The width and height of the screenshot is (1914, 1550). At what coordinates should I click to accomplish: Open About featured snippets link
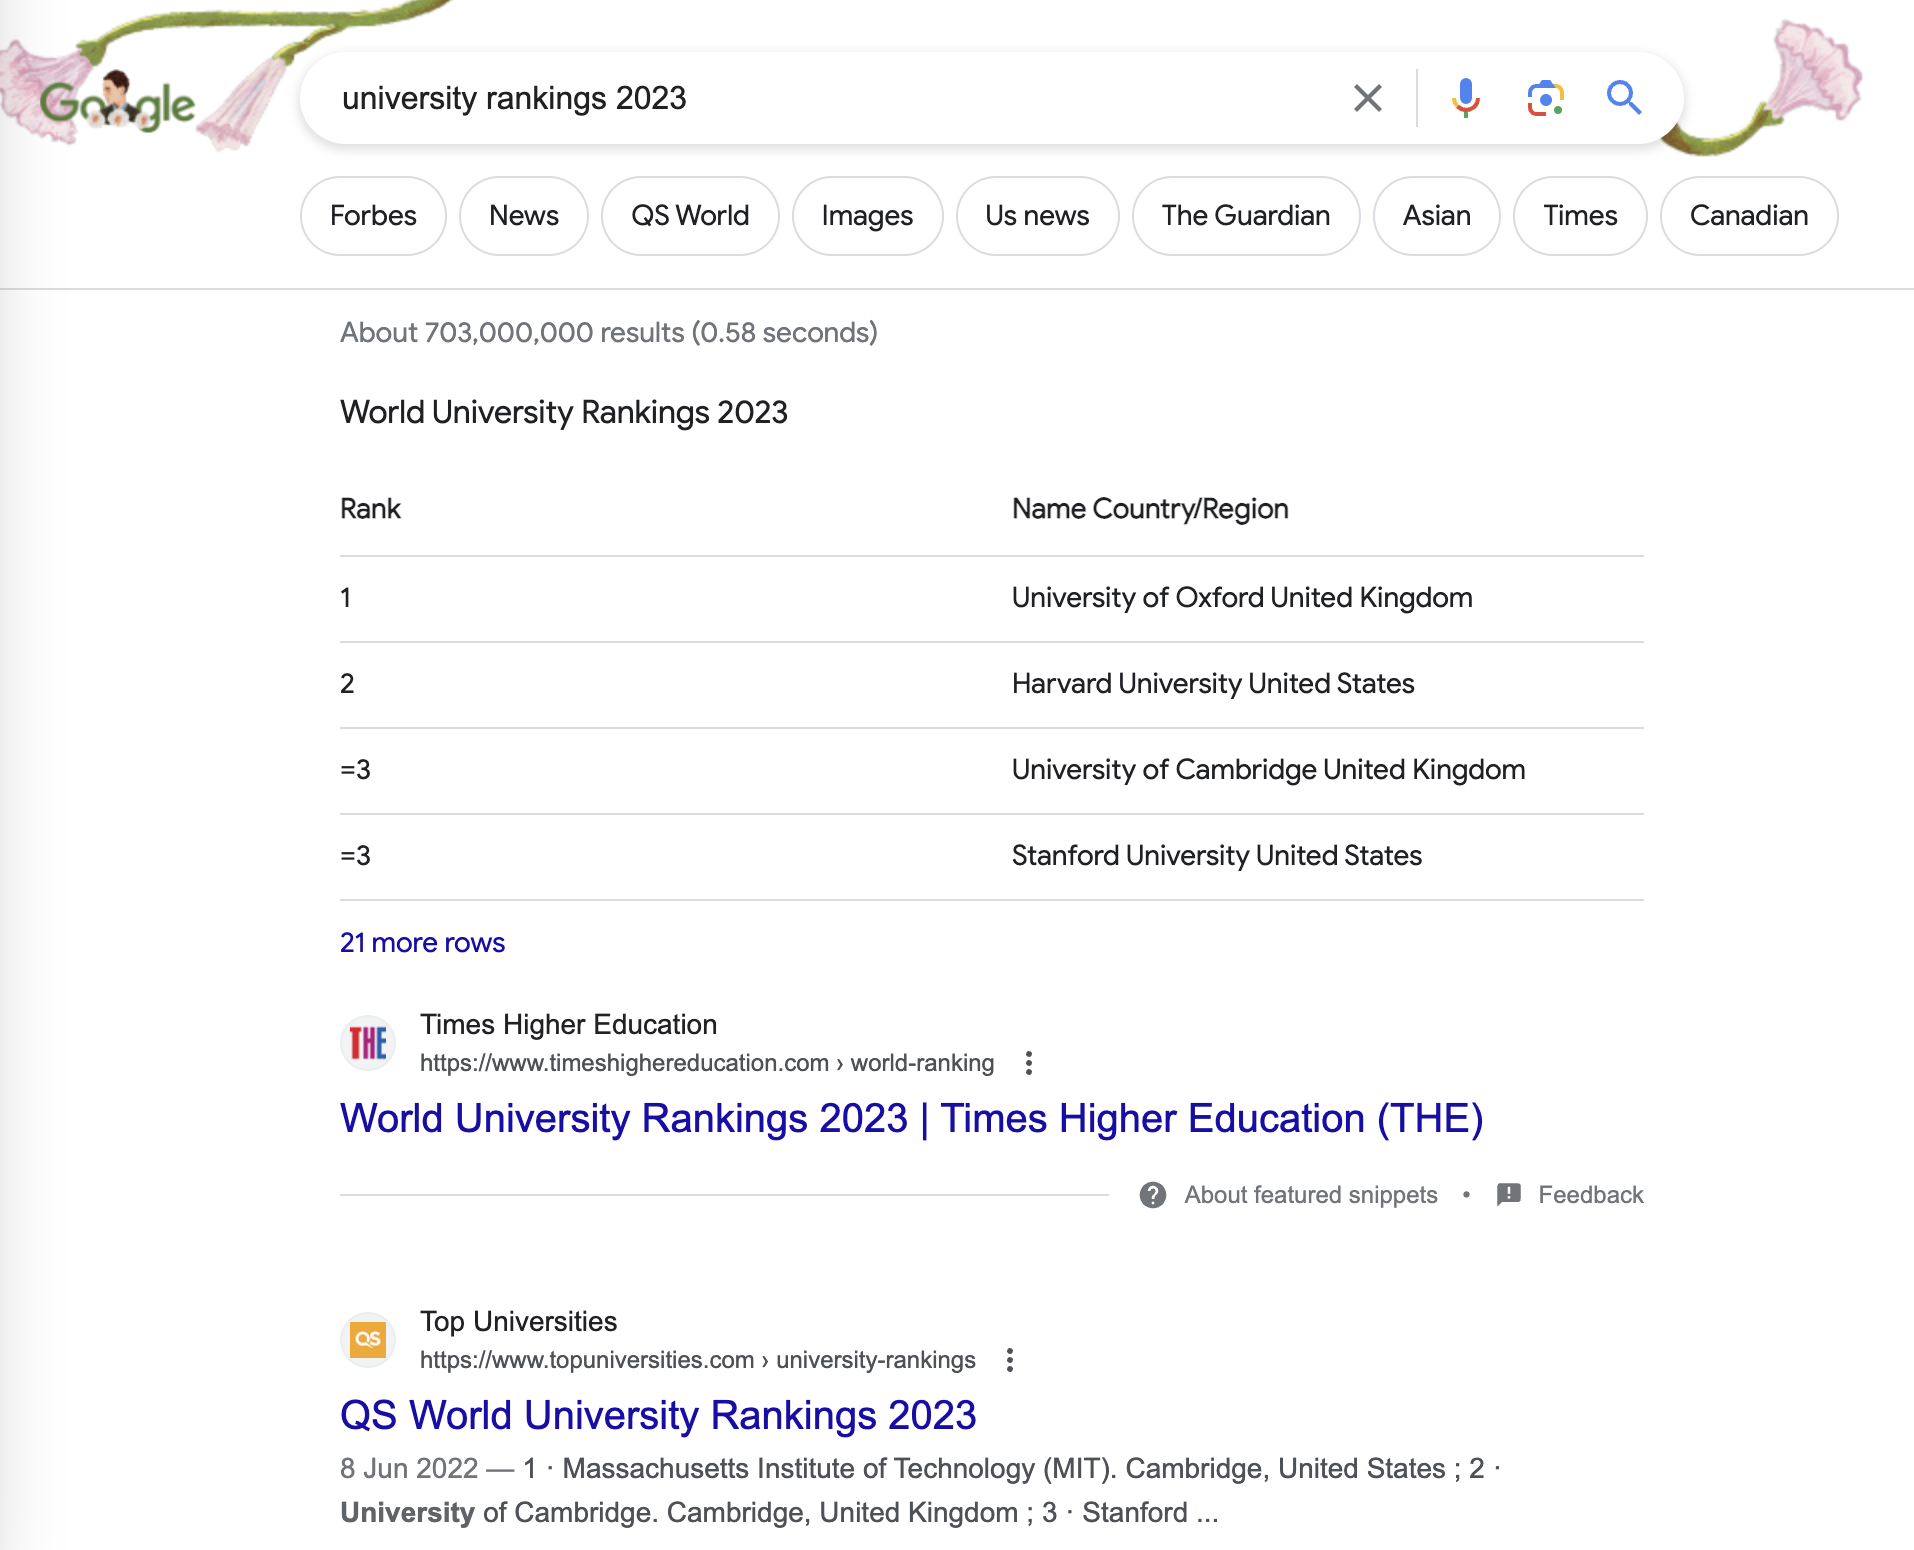[x=1310, y=1195]
